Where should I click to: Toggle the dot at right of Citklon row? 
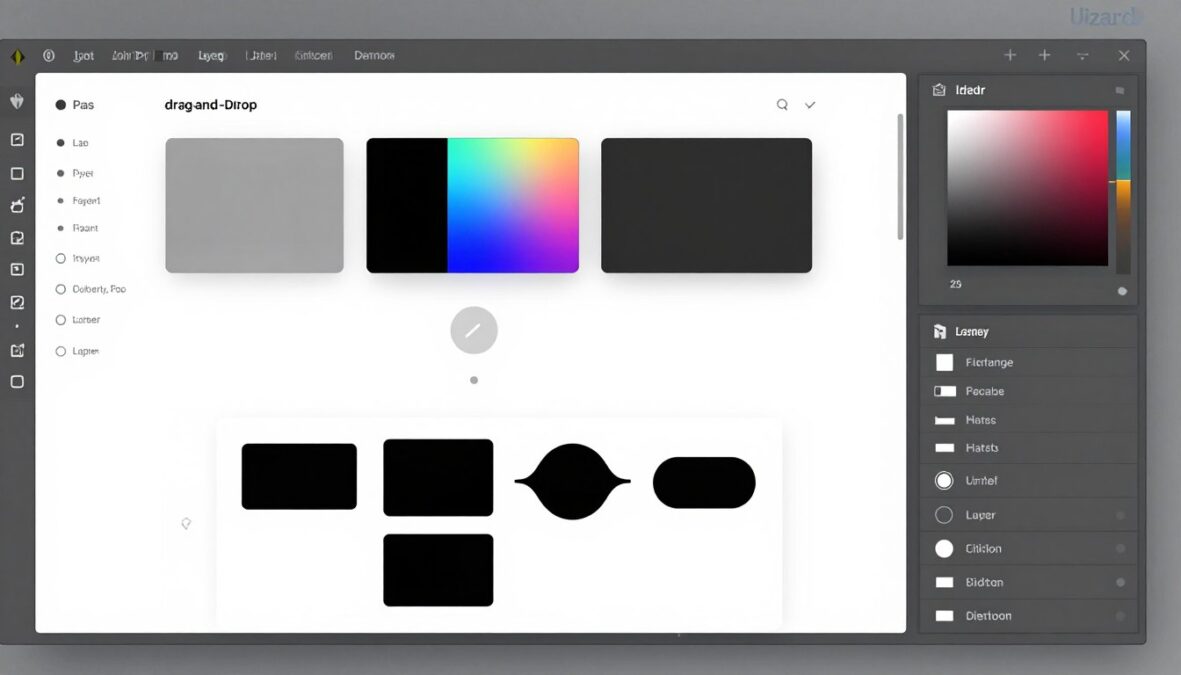(x=1121, y=549)
